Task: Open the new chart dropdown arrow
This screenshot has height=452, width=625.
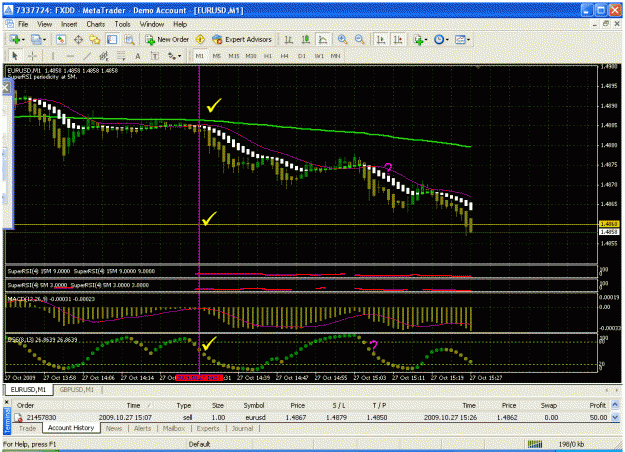Action: (x=23, y=39)
